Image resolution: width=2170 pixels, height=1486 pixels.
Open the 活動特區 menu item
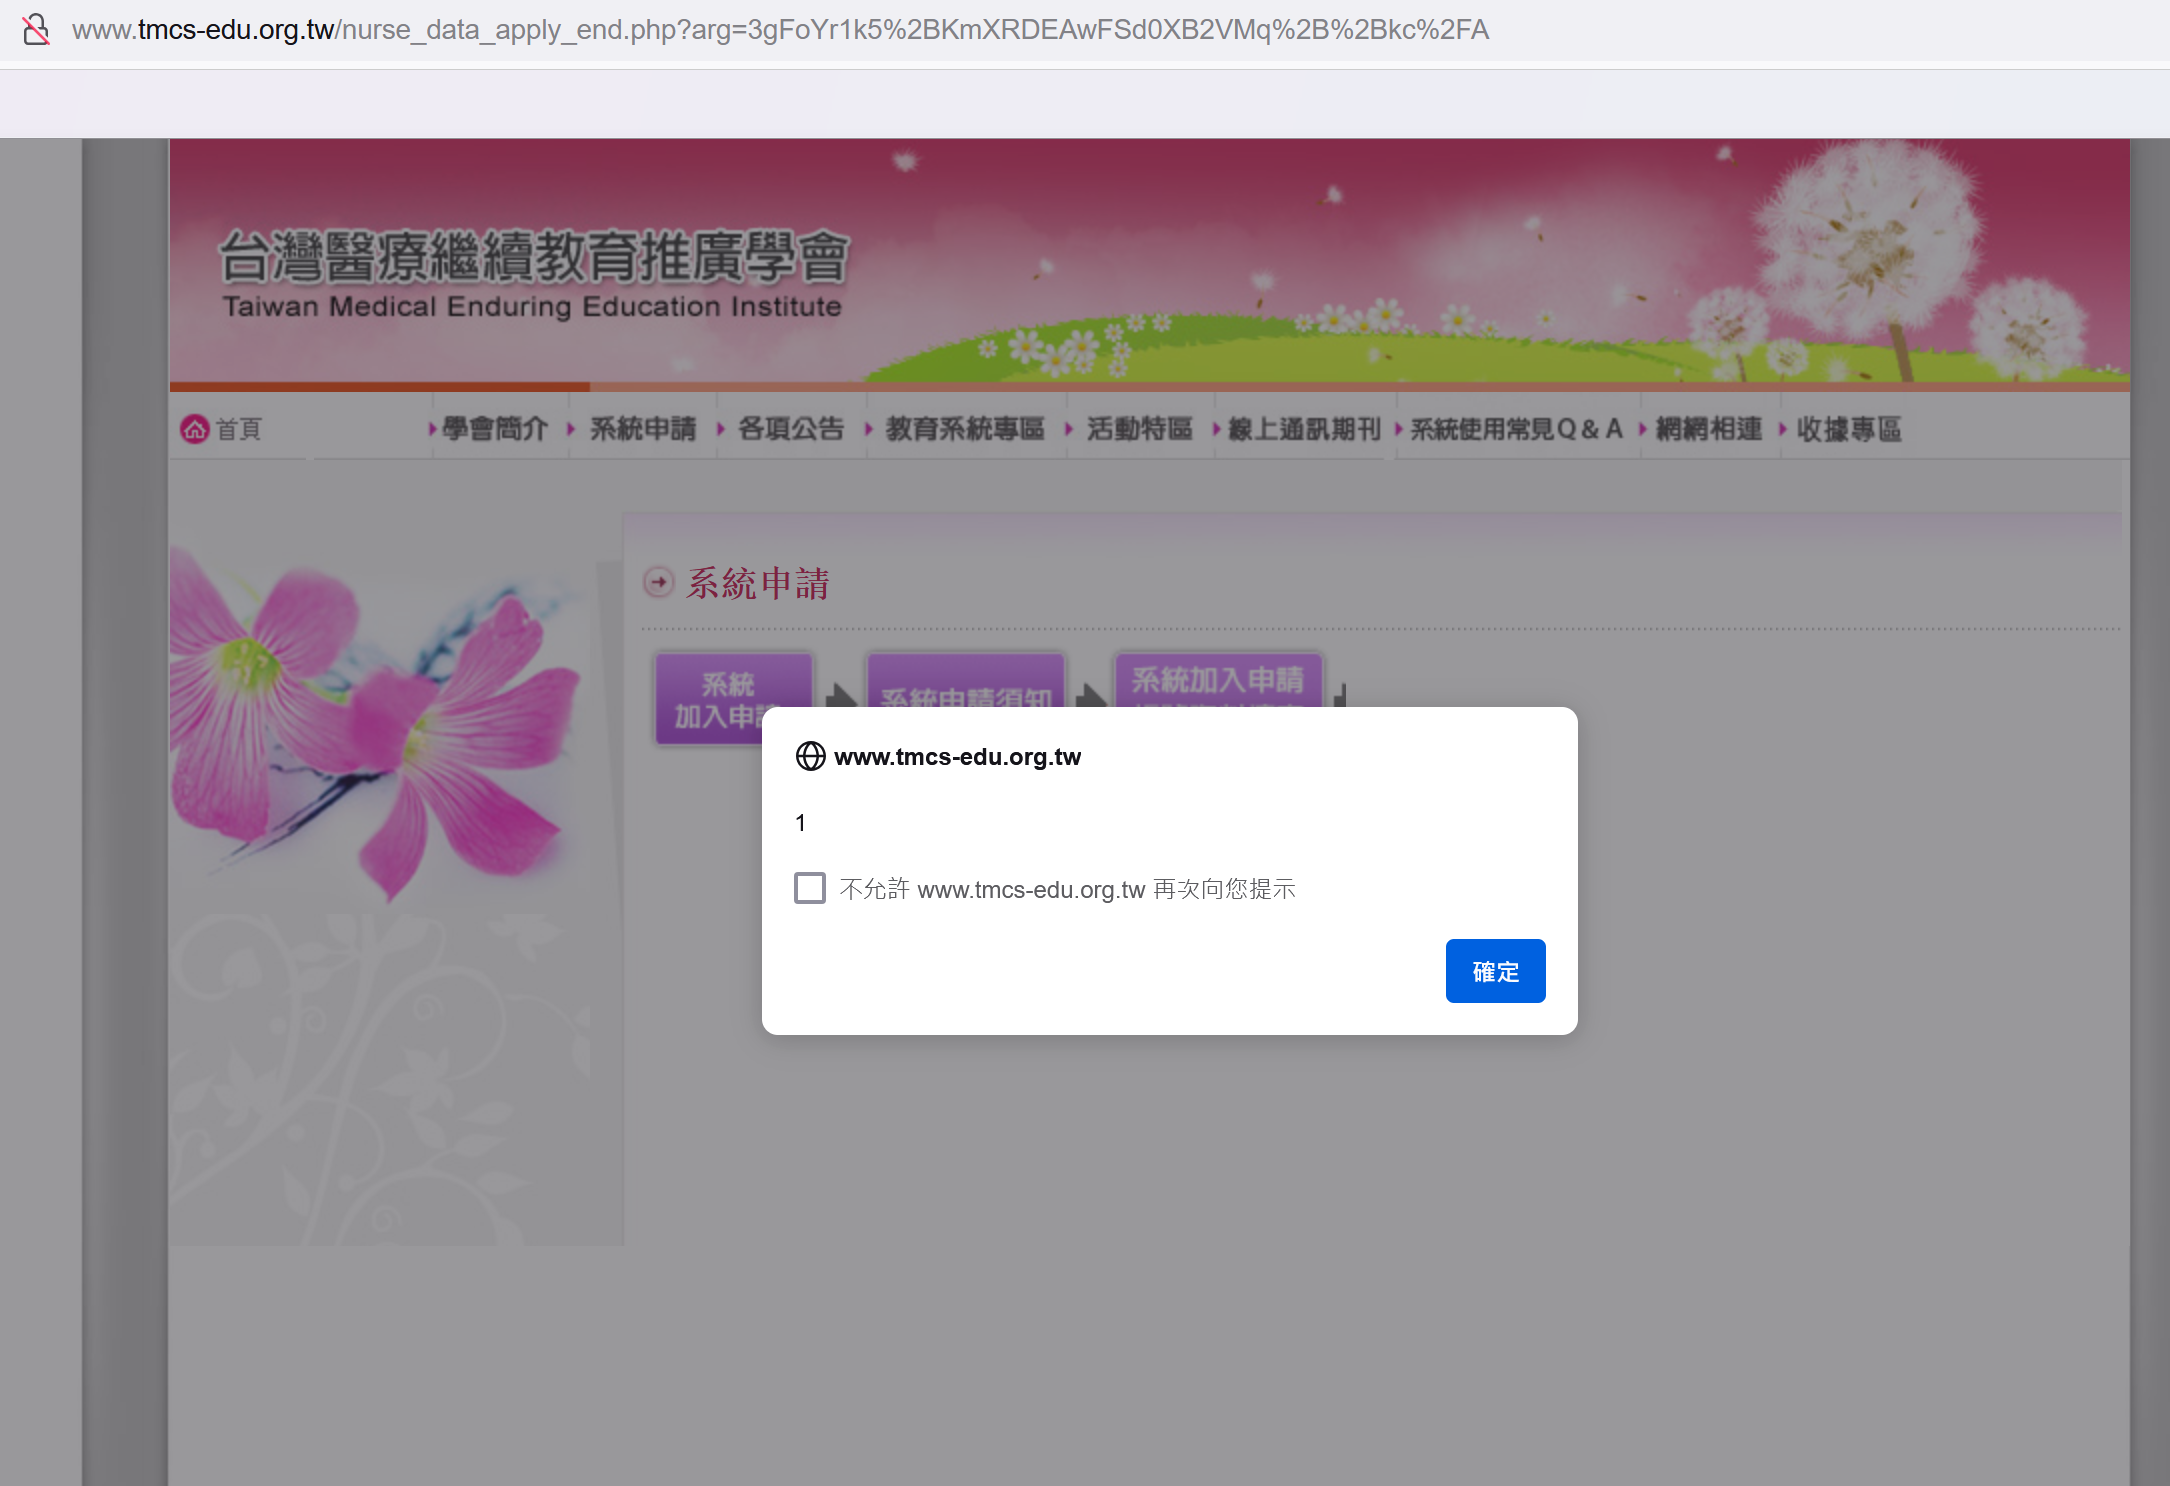1140,429
